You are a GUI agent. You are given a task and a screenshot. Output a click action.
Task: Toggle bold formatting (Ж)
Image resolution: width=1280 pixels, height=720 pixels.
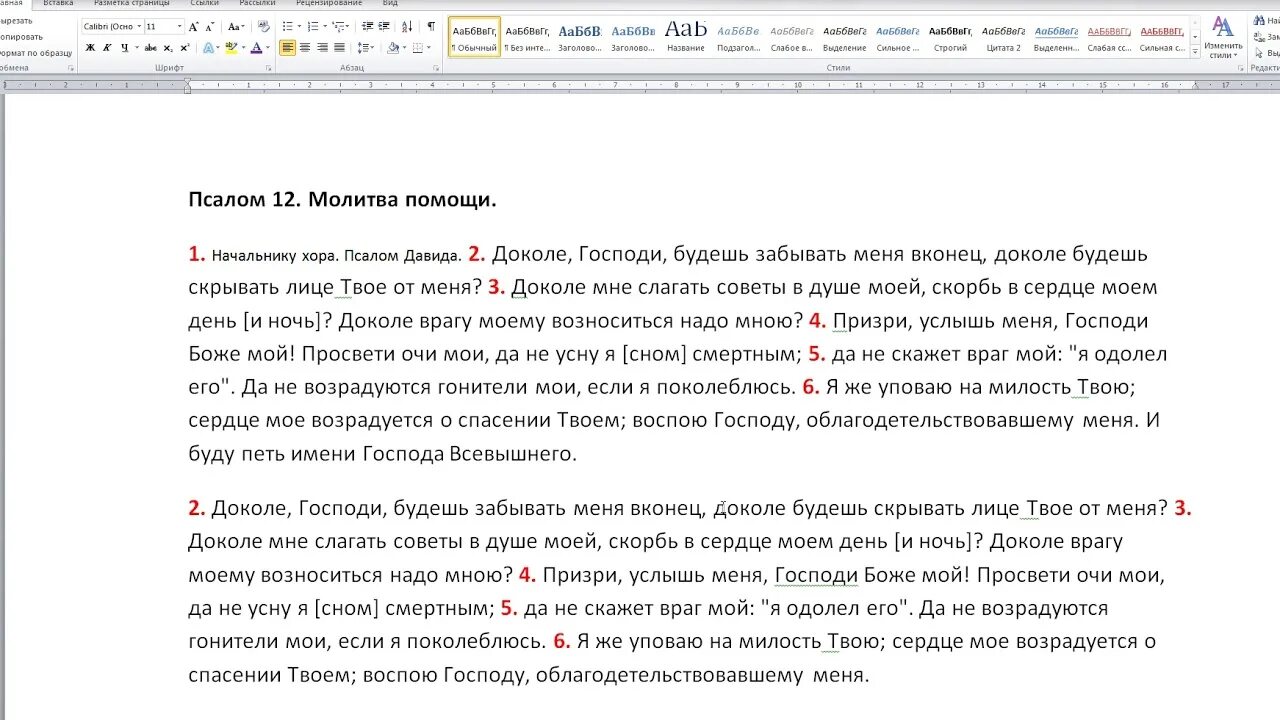[x=90, y=47]
